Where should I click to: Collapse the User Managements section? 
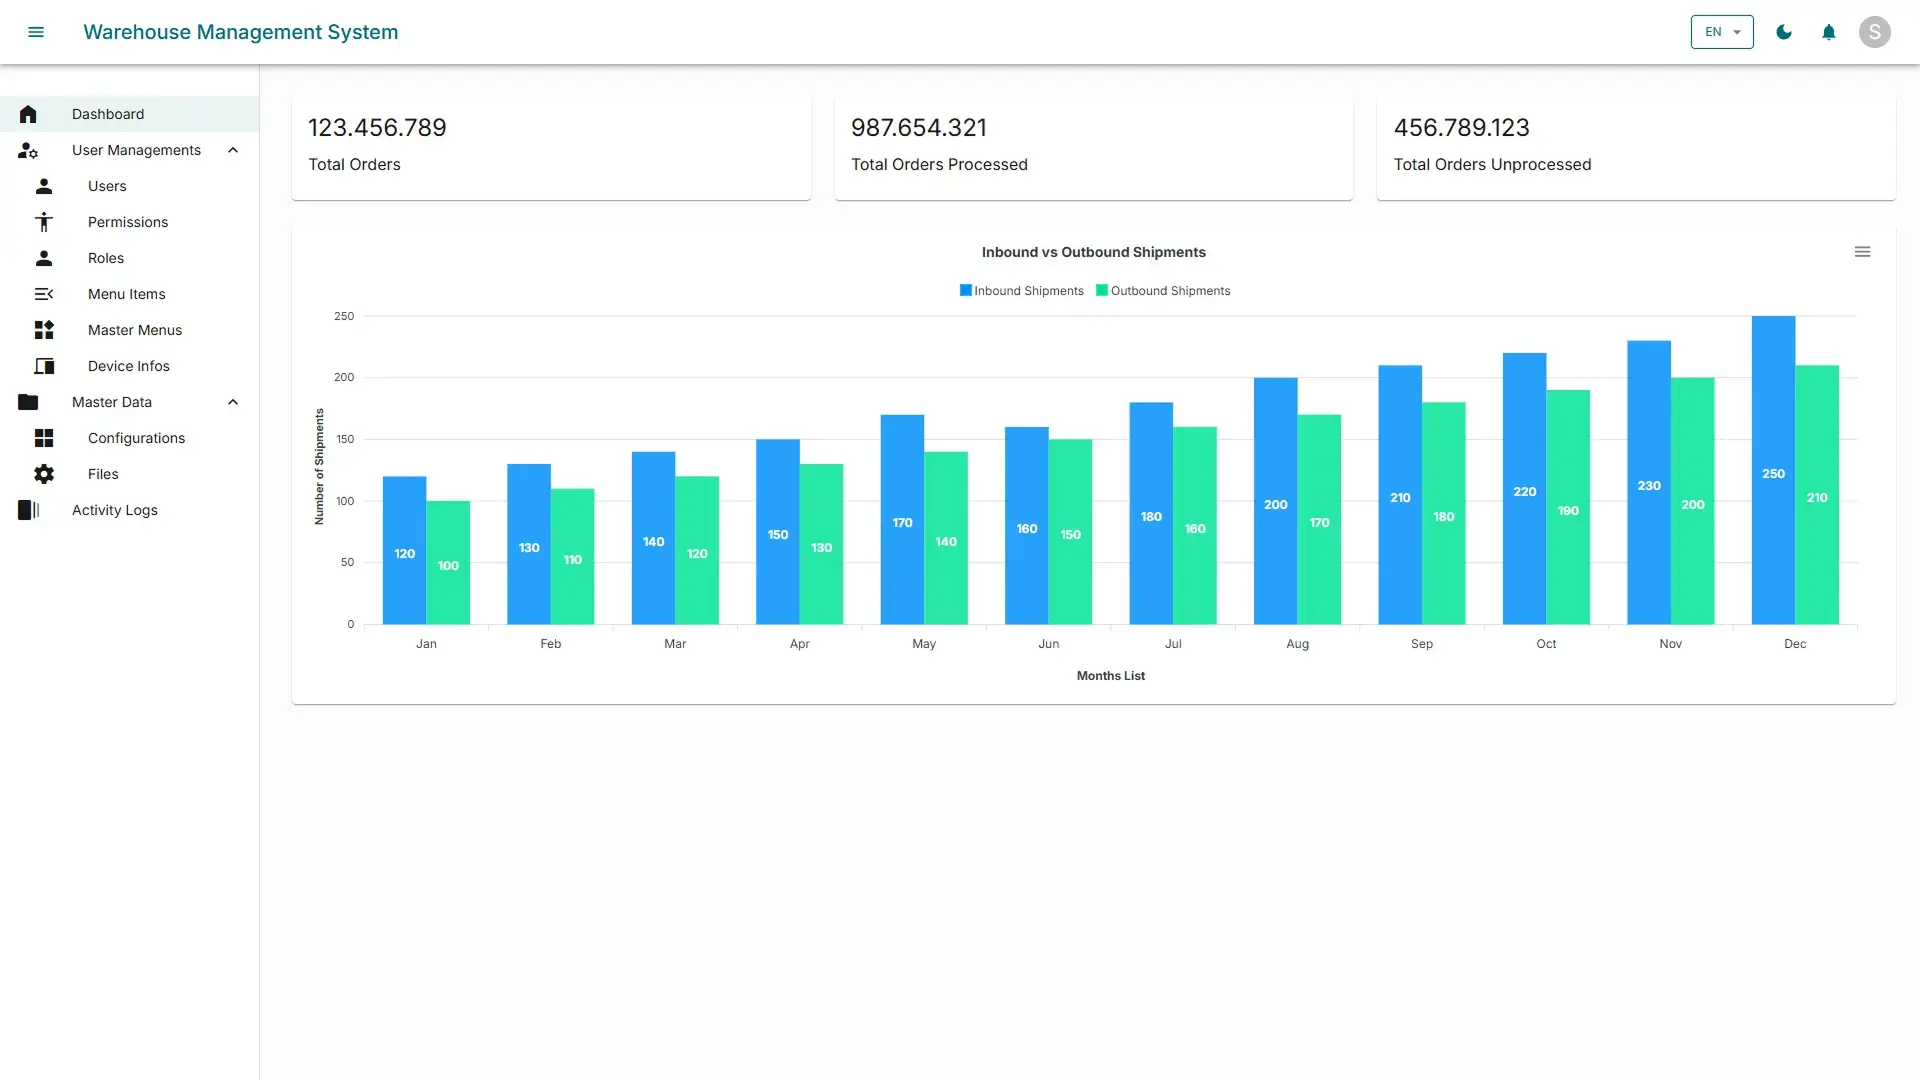[x=233, y=150]
